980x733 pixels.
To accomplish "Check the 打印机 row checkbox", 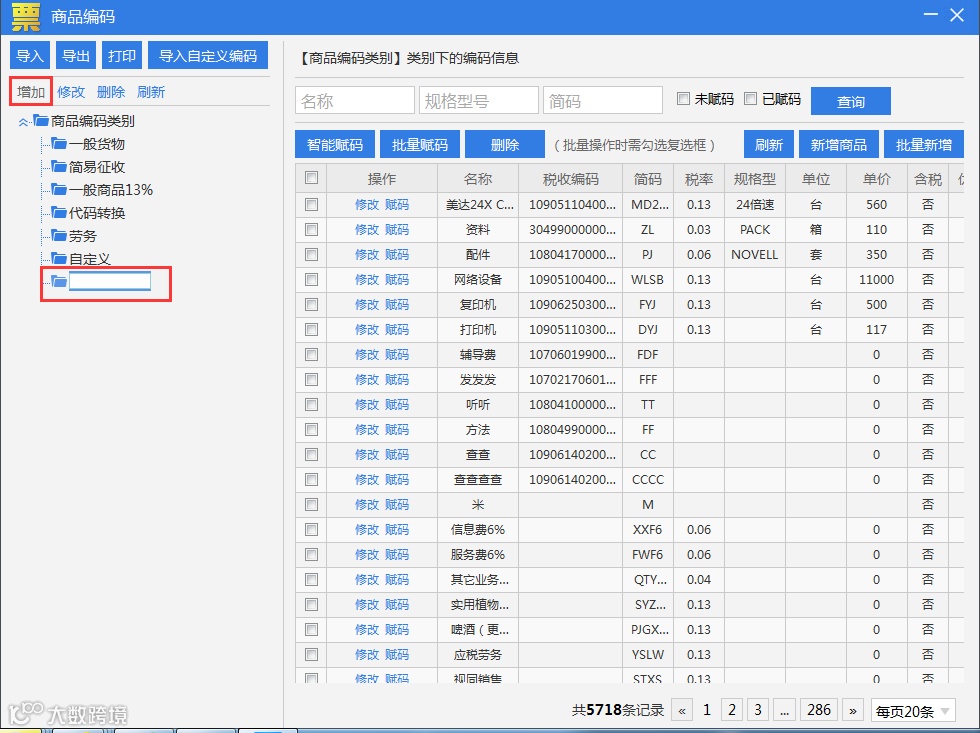I will (311, 329).
